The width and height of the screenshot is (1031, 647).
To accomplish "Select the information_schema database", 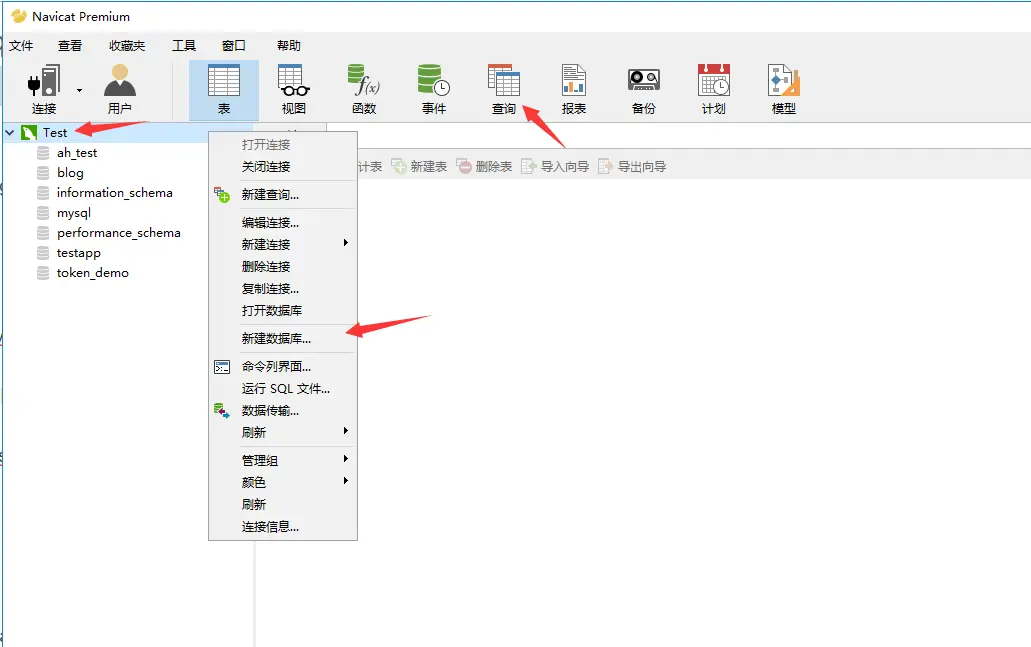I will pos(114,193).
